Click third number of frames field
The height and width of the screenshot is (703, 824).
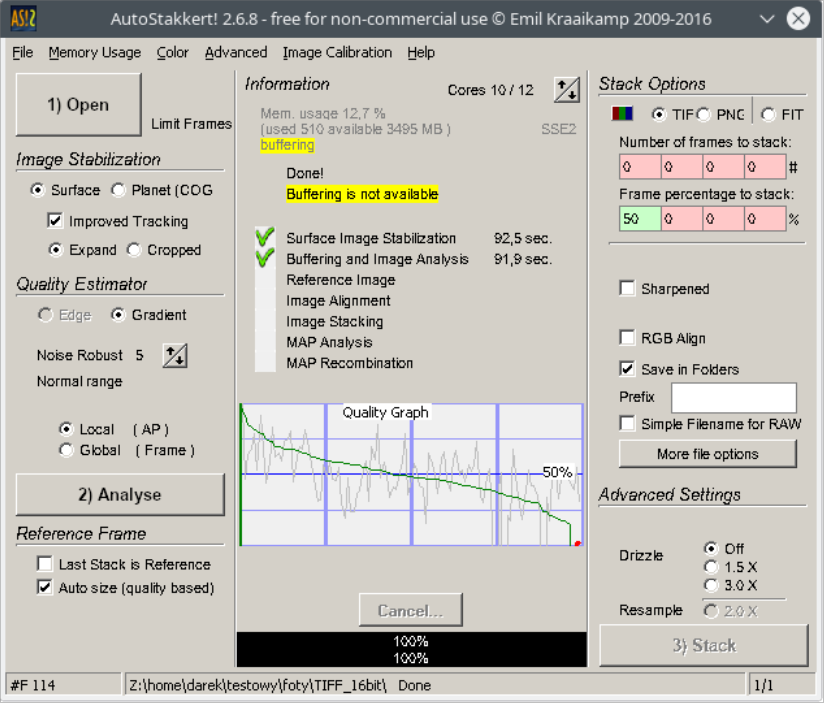tap(723, 167)
